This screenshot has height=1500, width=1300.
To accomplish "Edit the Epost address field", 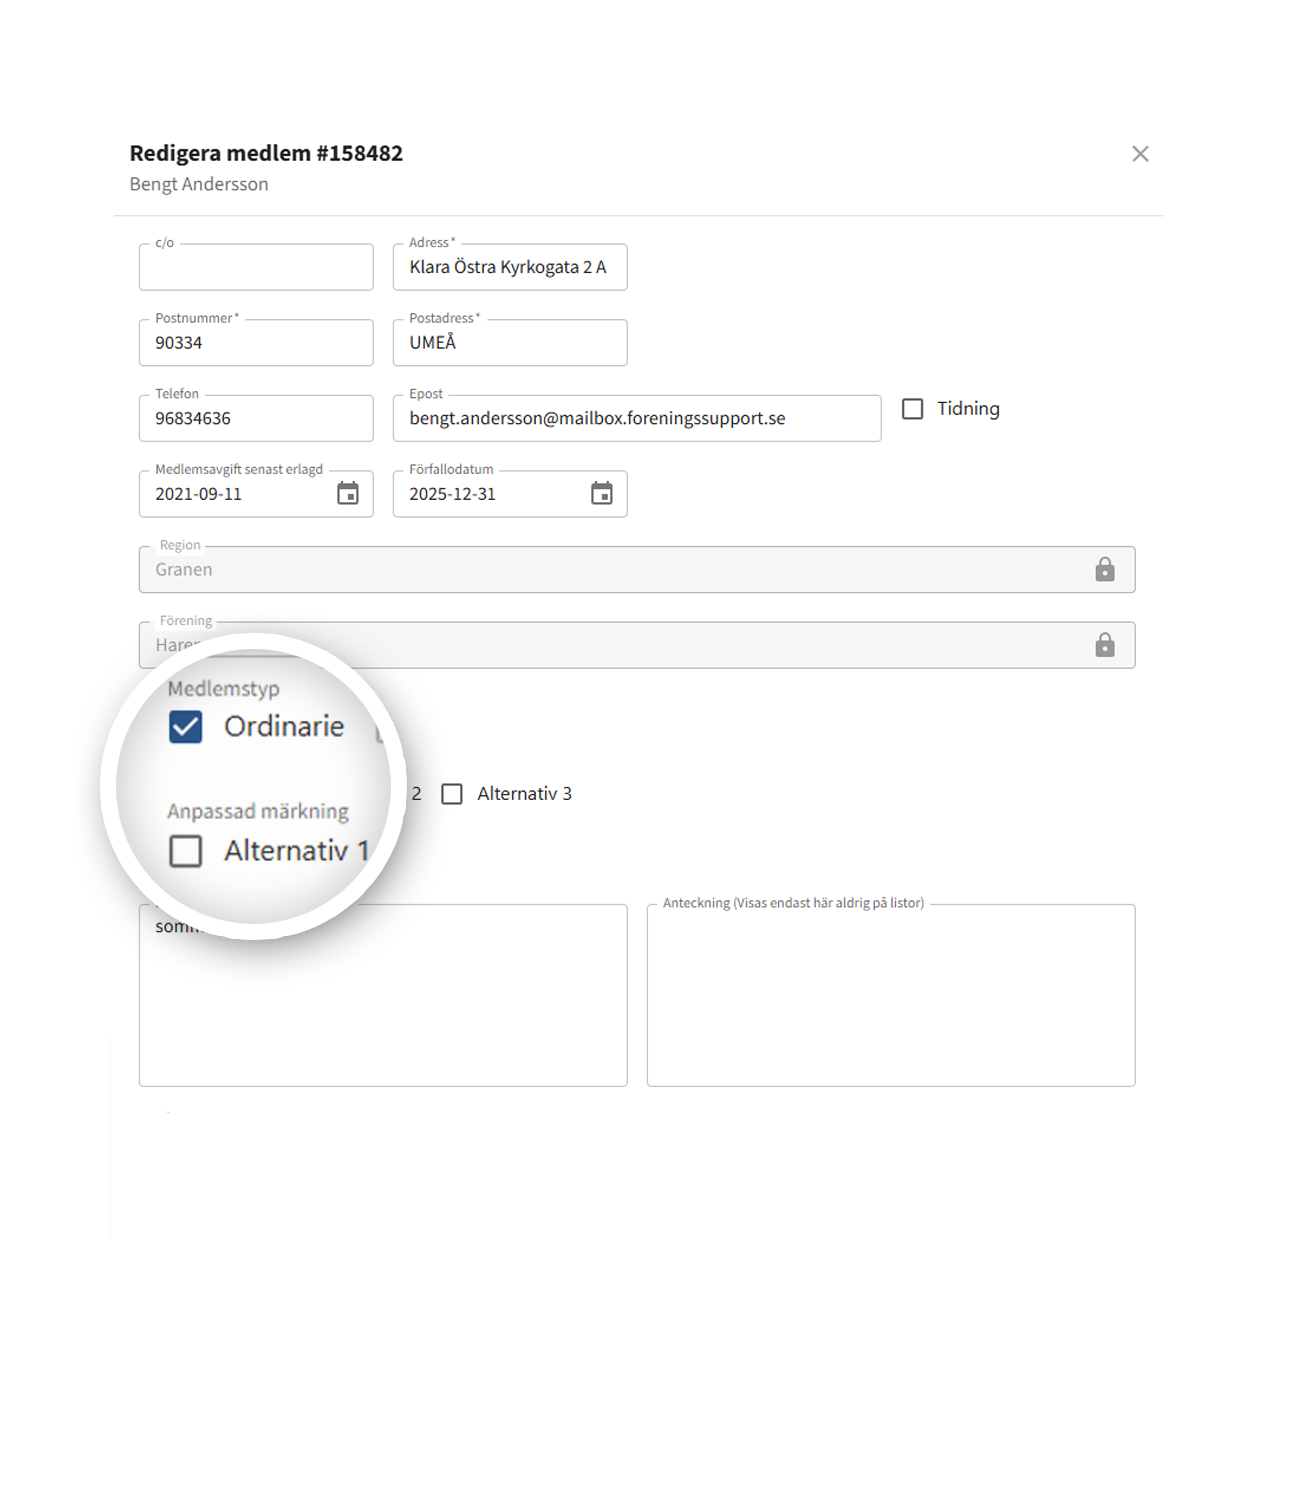I will 637,419.
